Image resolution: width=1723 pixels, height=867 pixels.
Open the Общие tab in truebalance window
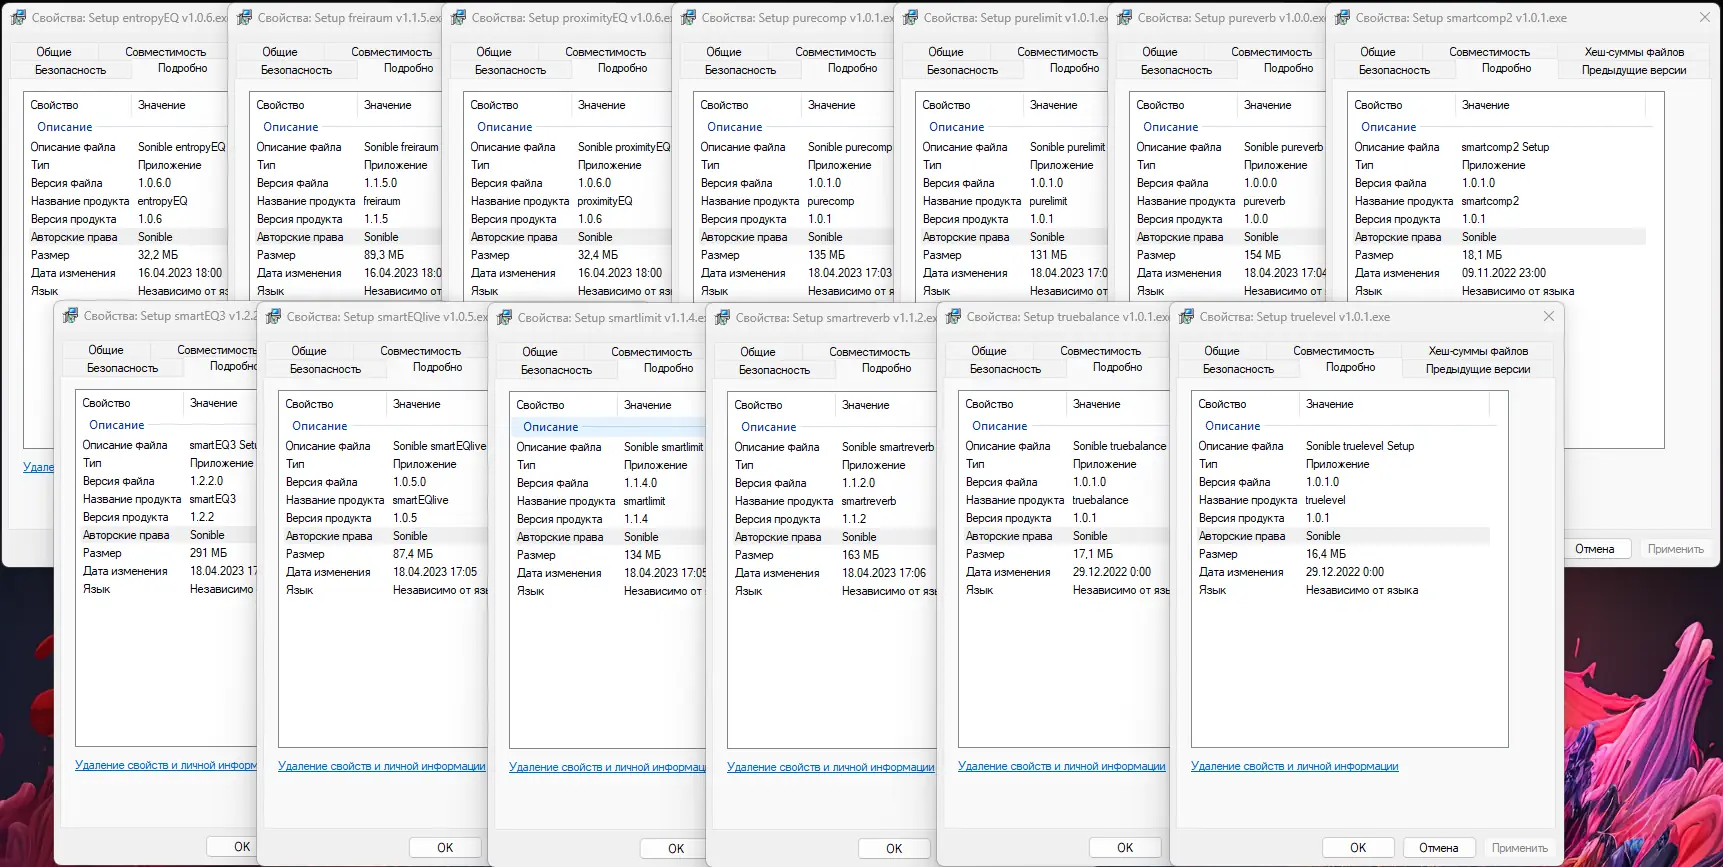(x=989, y=351)
